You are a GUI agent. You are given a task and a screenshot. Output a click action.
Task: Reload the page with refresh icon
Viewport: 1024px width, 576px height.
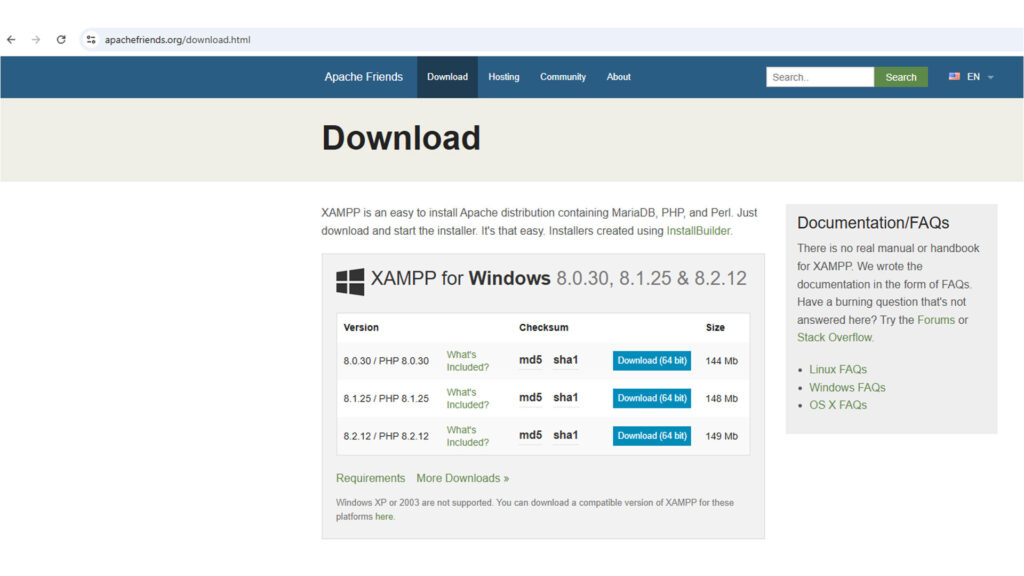(62, 39)
